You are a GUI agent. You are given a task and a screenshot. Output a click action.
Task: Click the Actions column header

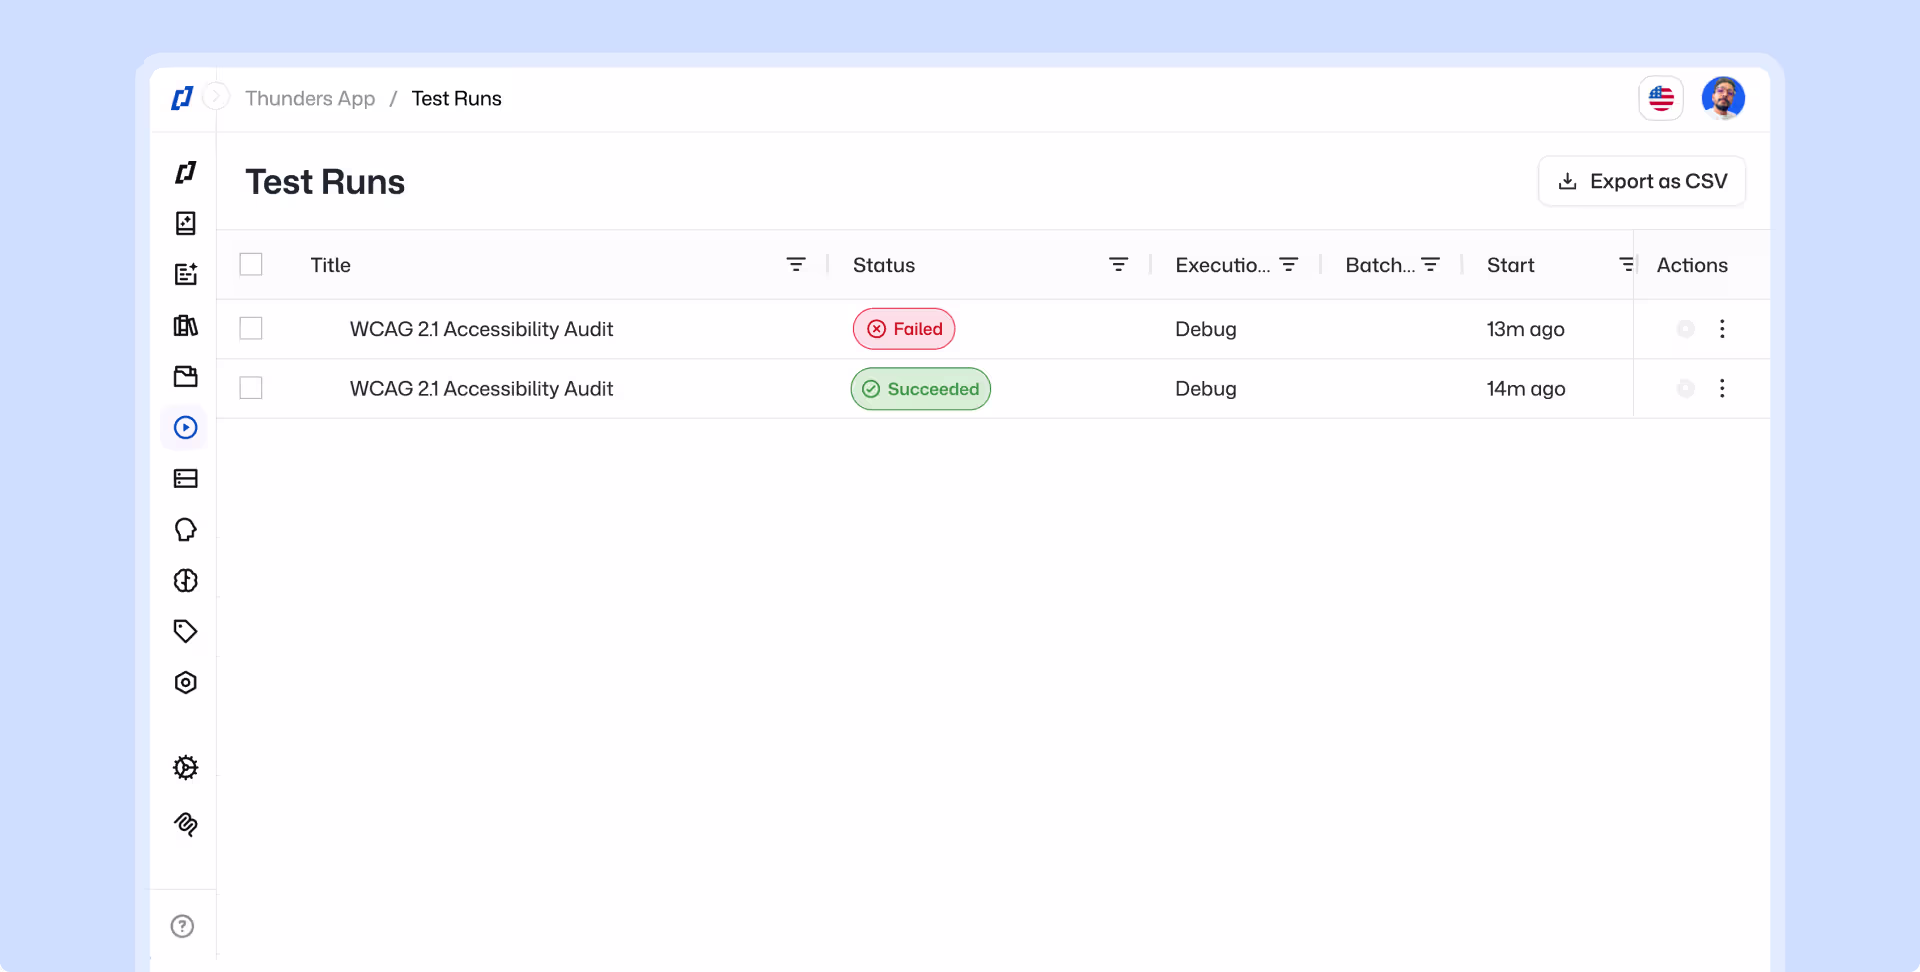[1692, 265]
